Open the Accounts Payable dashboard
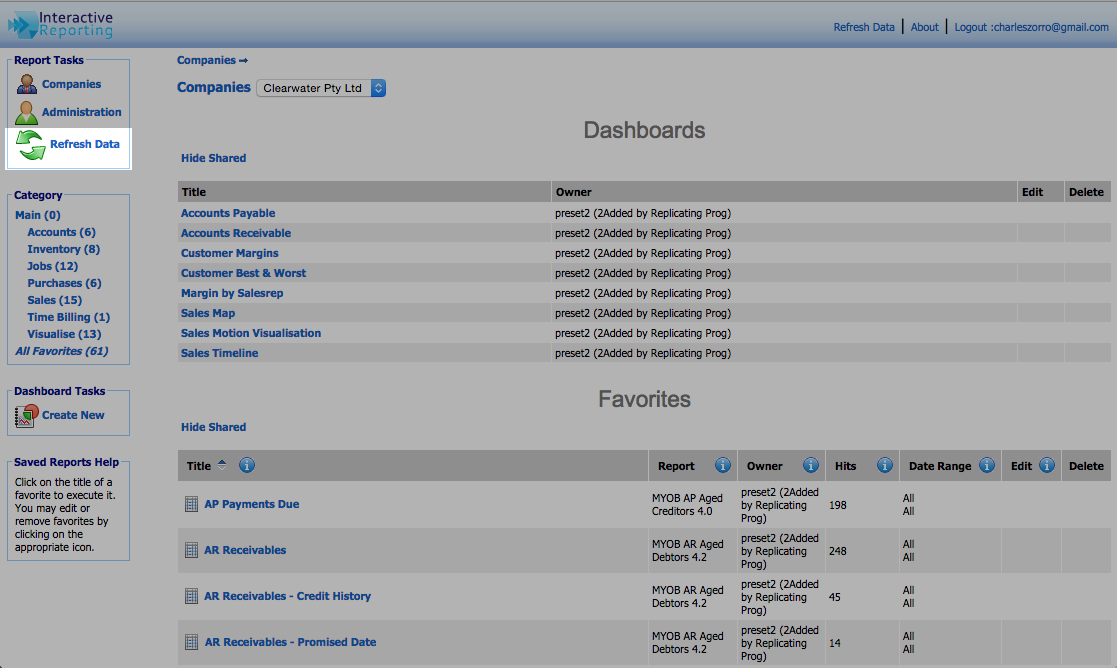This screenshot has height=668, width=1117. 228,213
